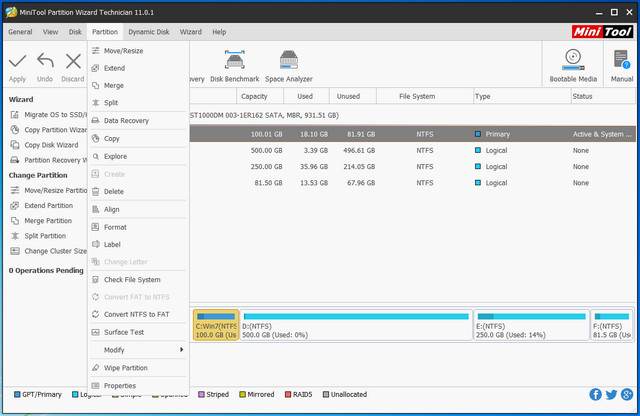Open the View menu
This screenshot has width=640, height=416.
click(x=51, y=32)
